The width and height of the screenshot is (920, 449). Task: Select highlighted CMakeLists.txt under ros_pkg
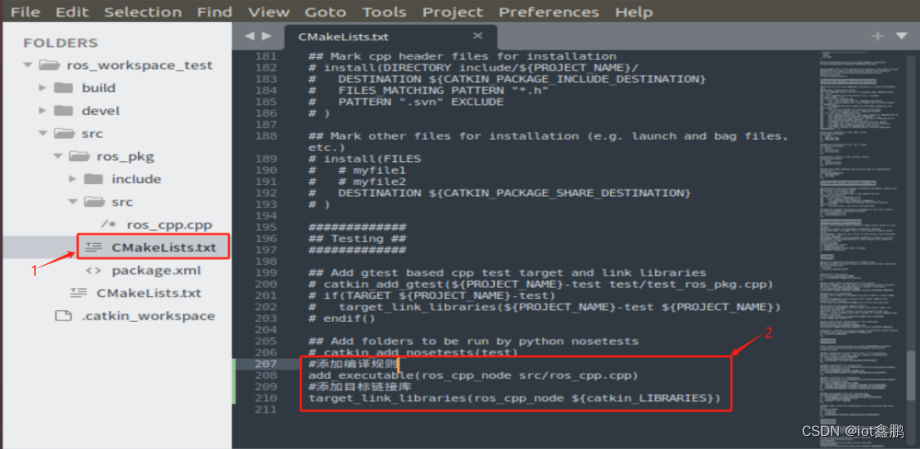tap(164, 248)
